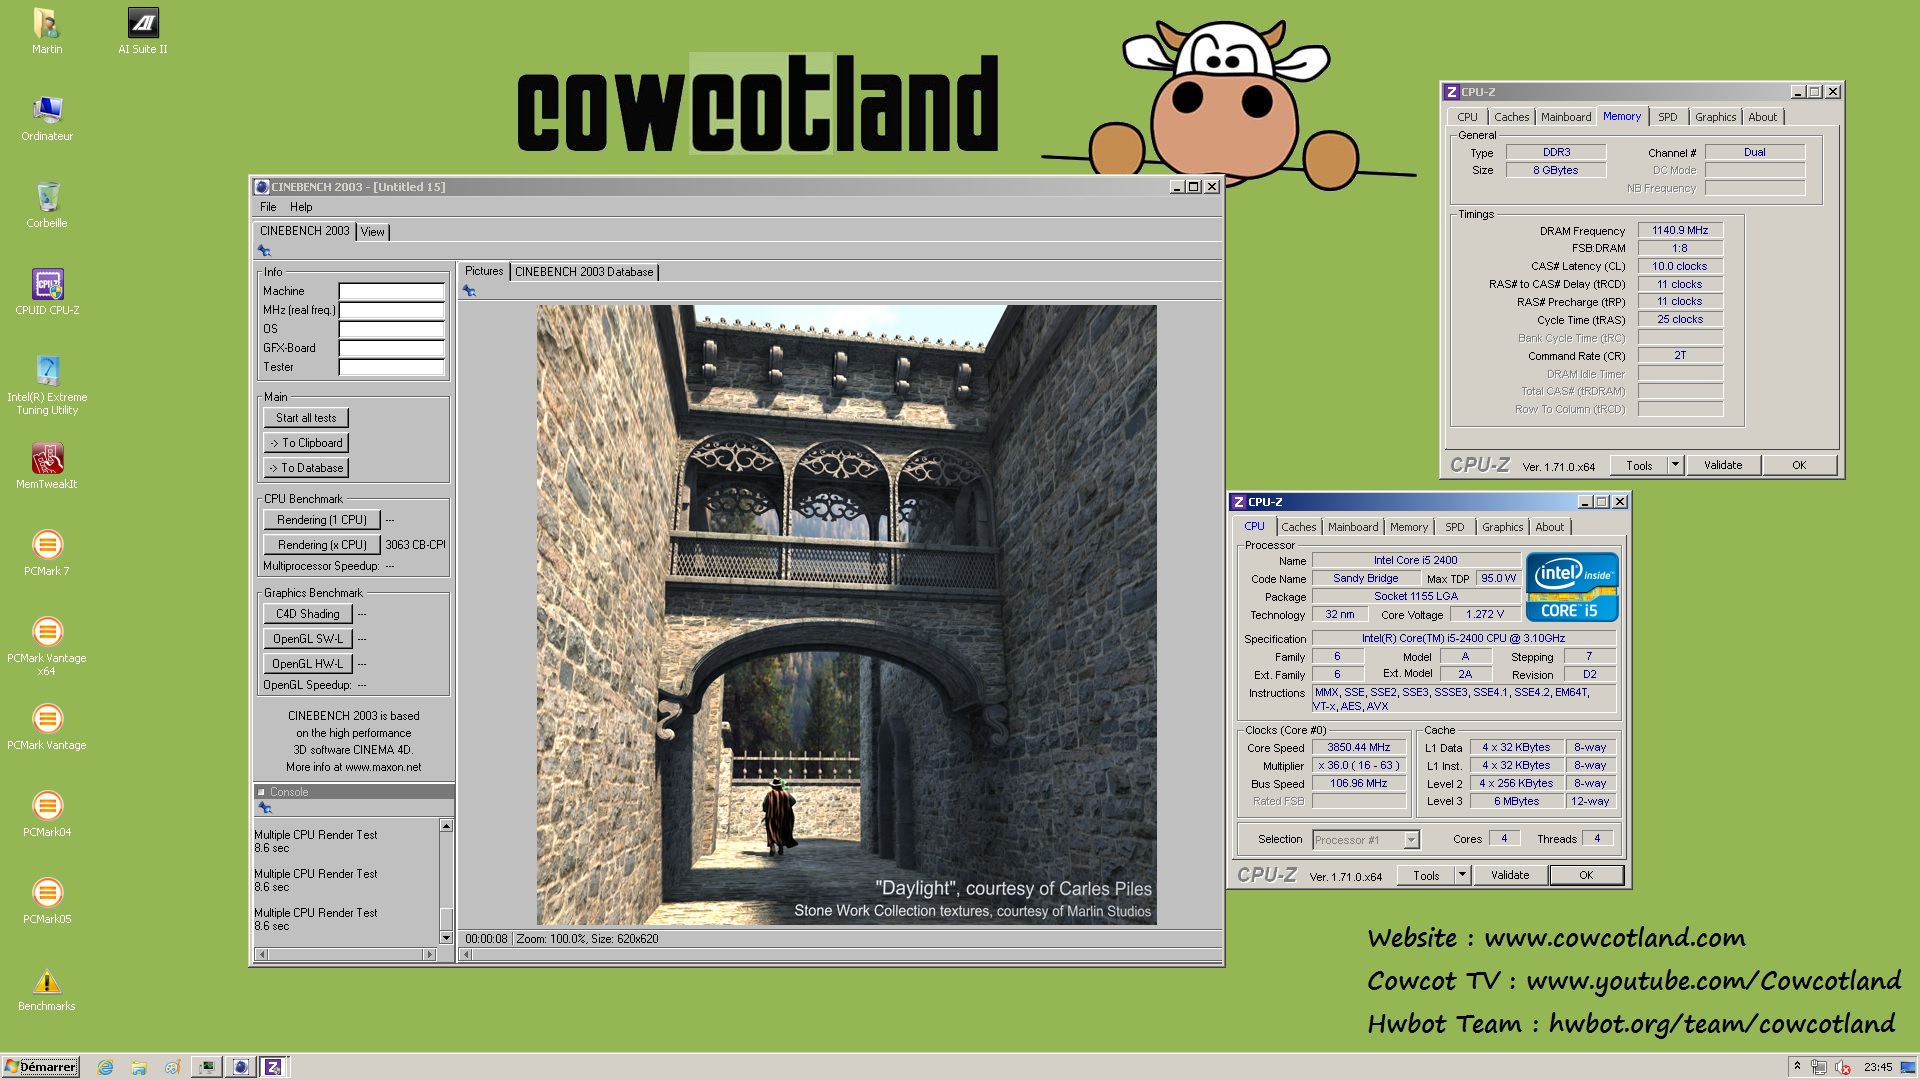
Task: Click the Start all tests button
Action: [x=306, y=418]
